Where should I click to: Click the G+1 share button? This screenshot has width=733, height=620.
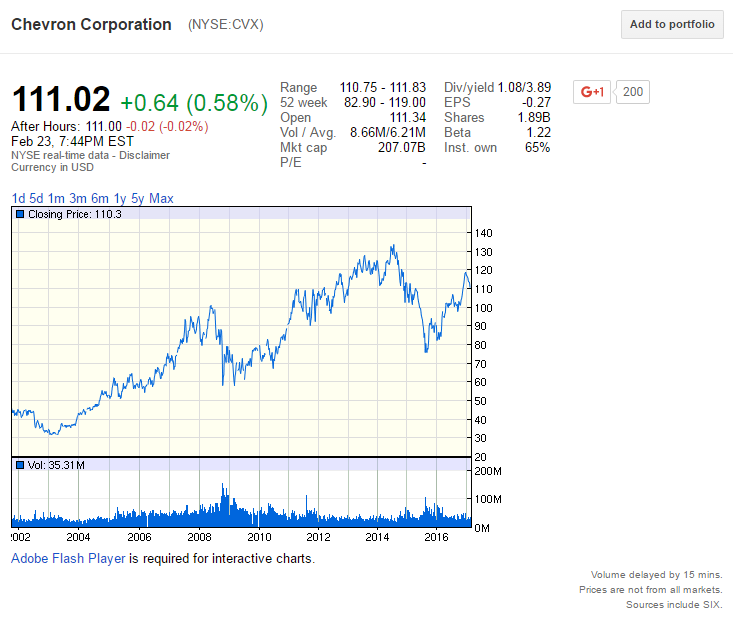592,92
